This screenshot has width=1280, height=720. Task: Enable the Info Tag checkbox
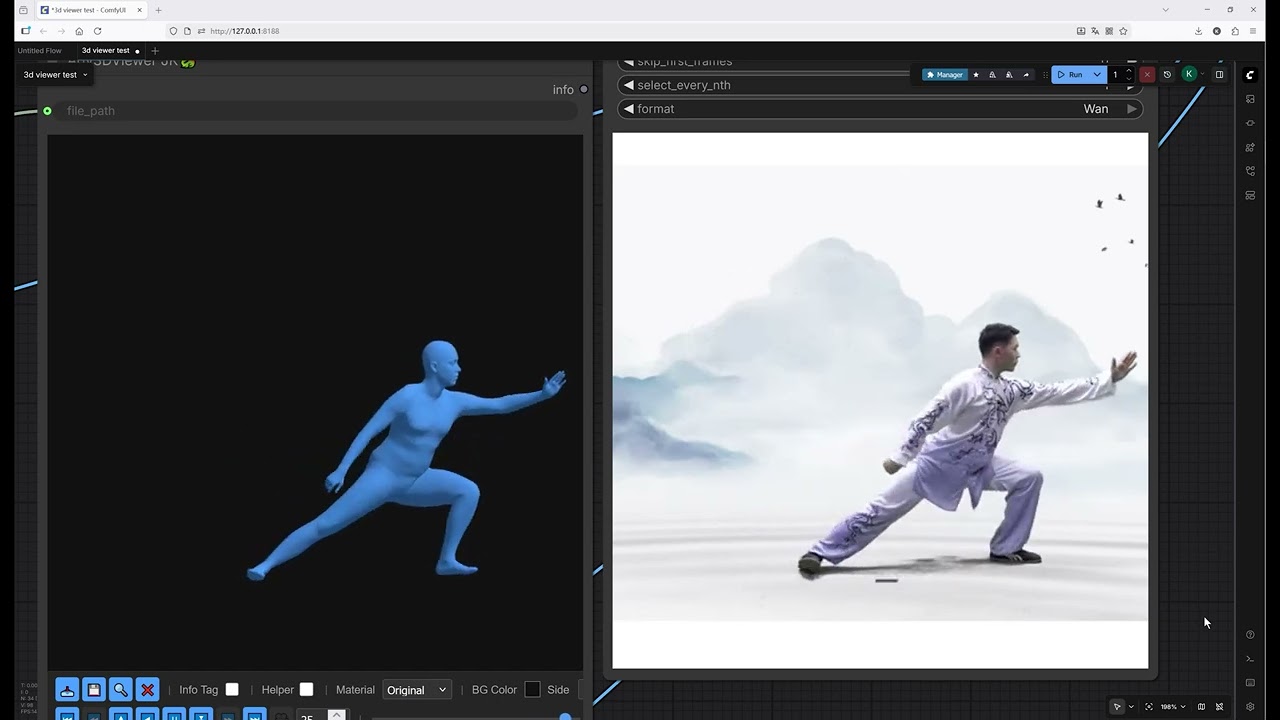pos(232,689)
